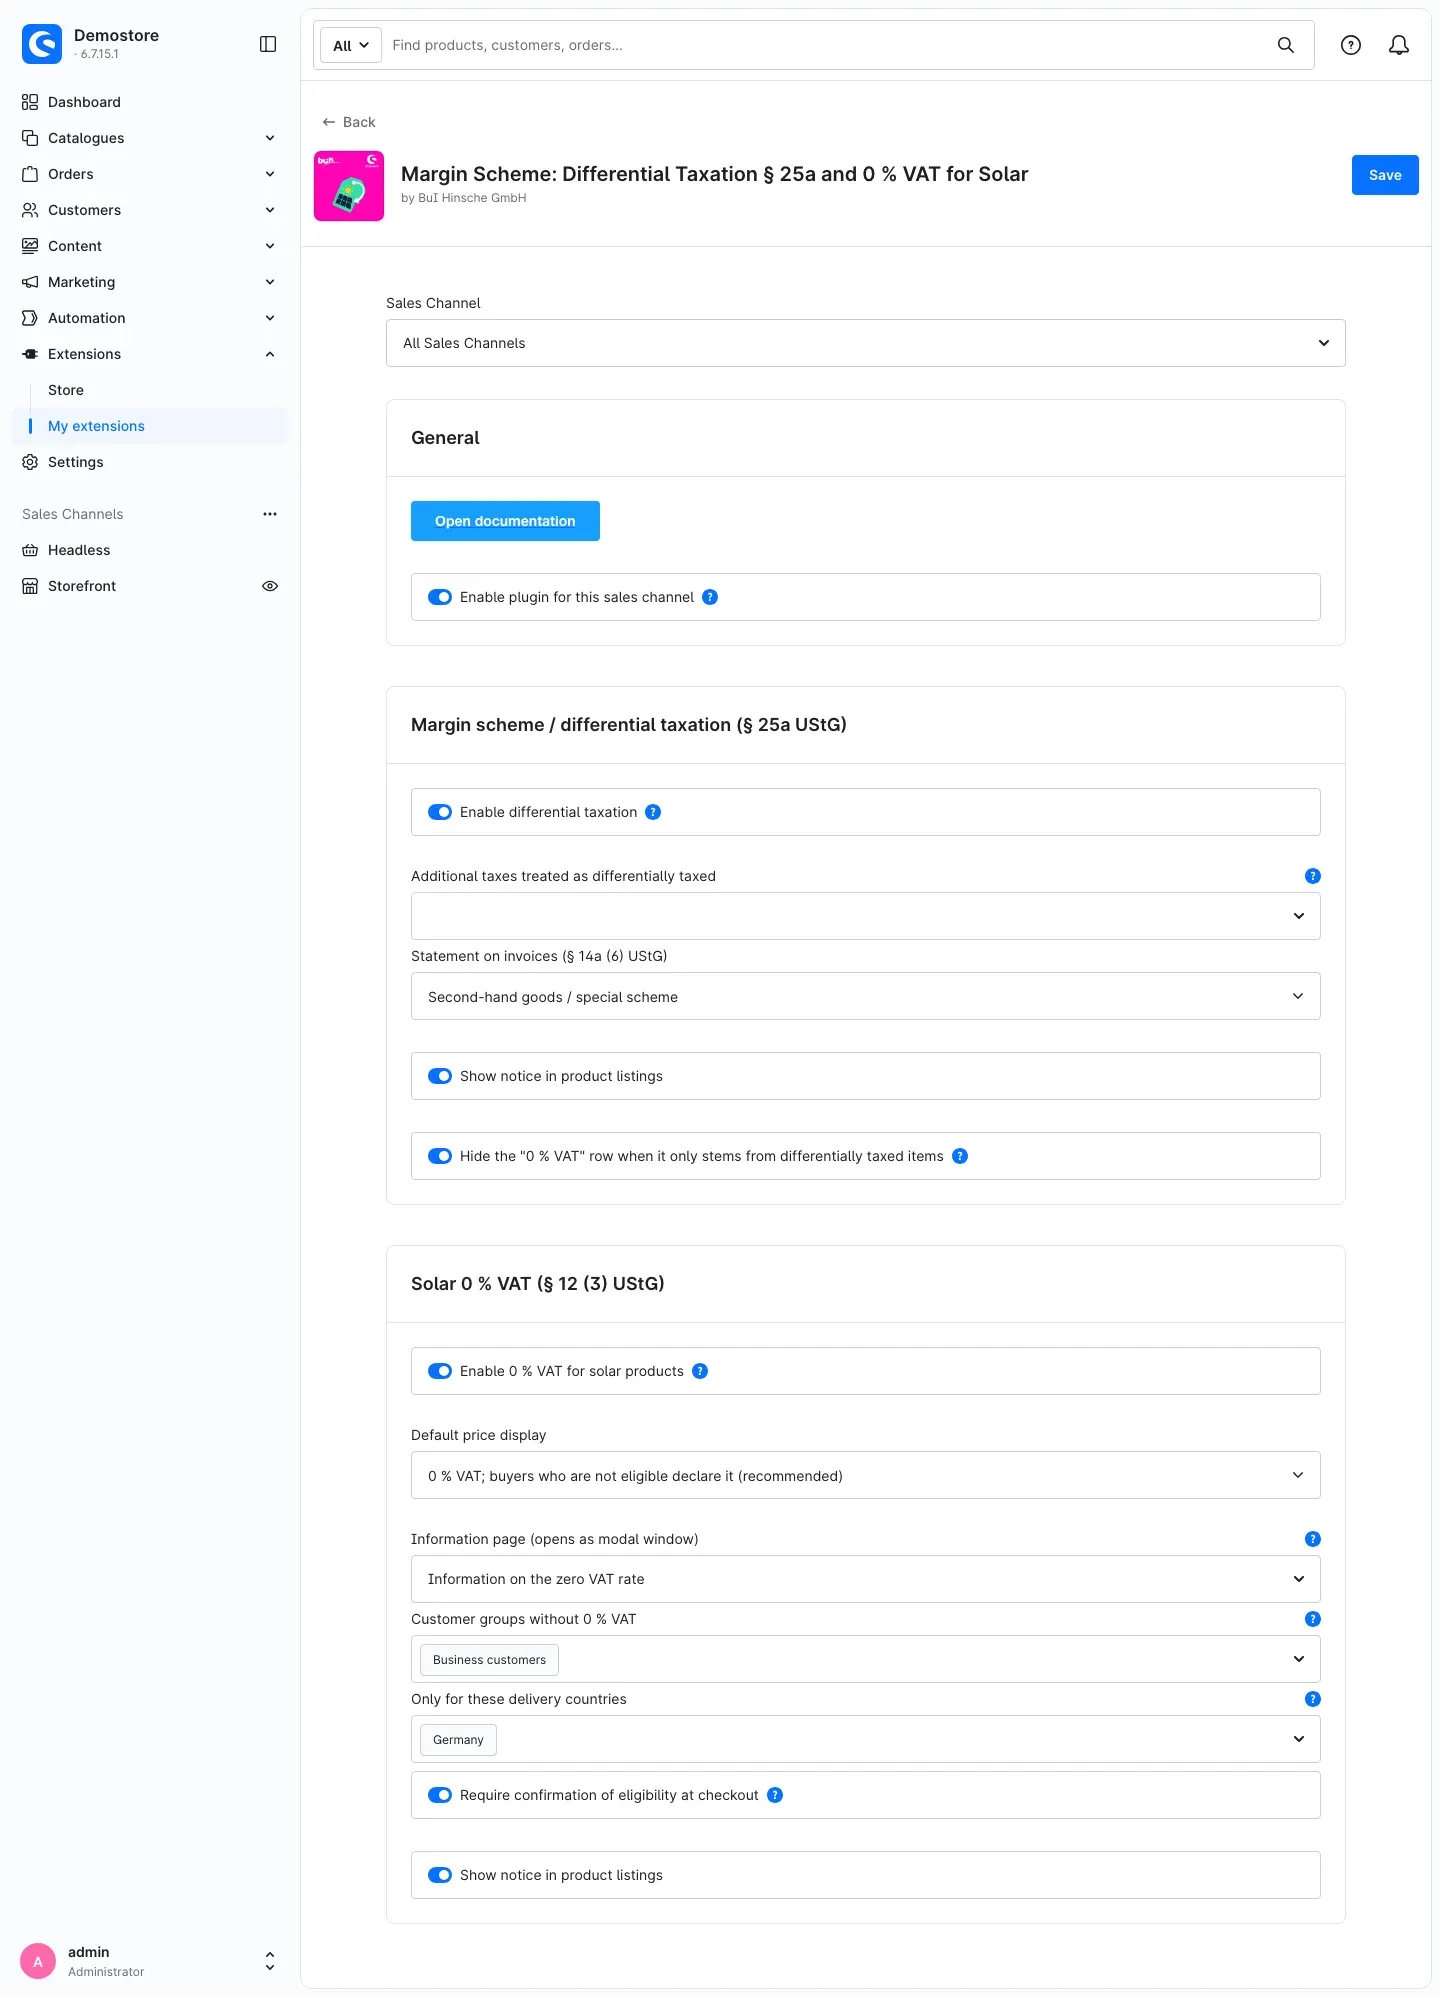Expand the Catalogues menu

pyautogui.click(x=150, y=138)
